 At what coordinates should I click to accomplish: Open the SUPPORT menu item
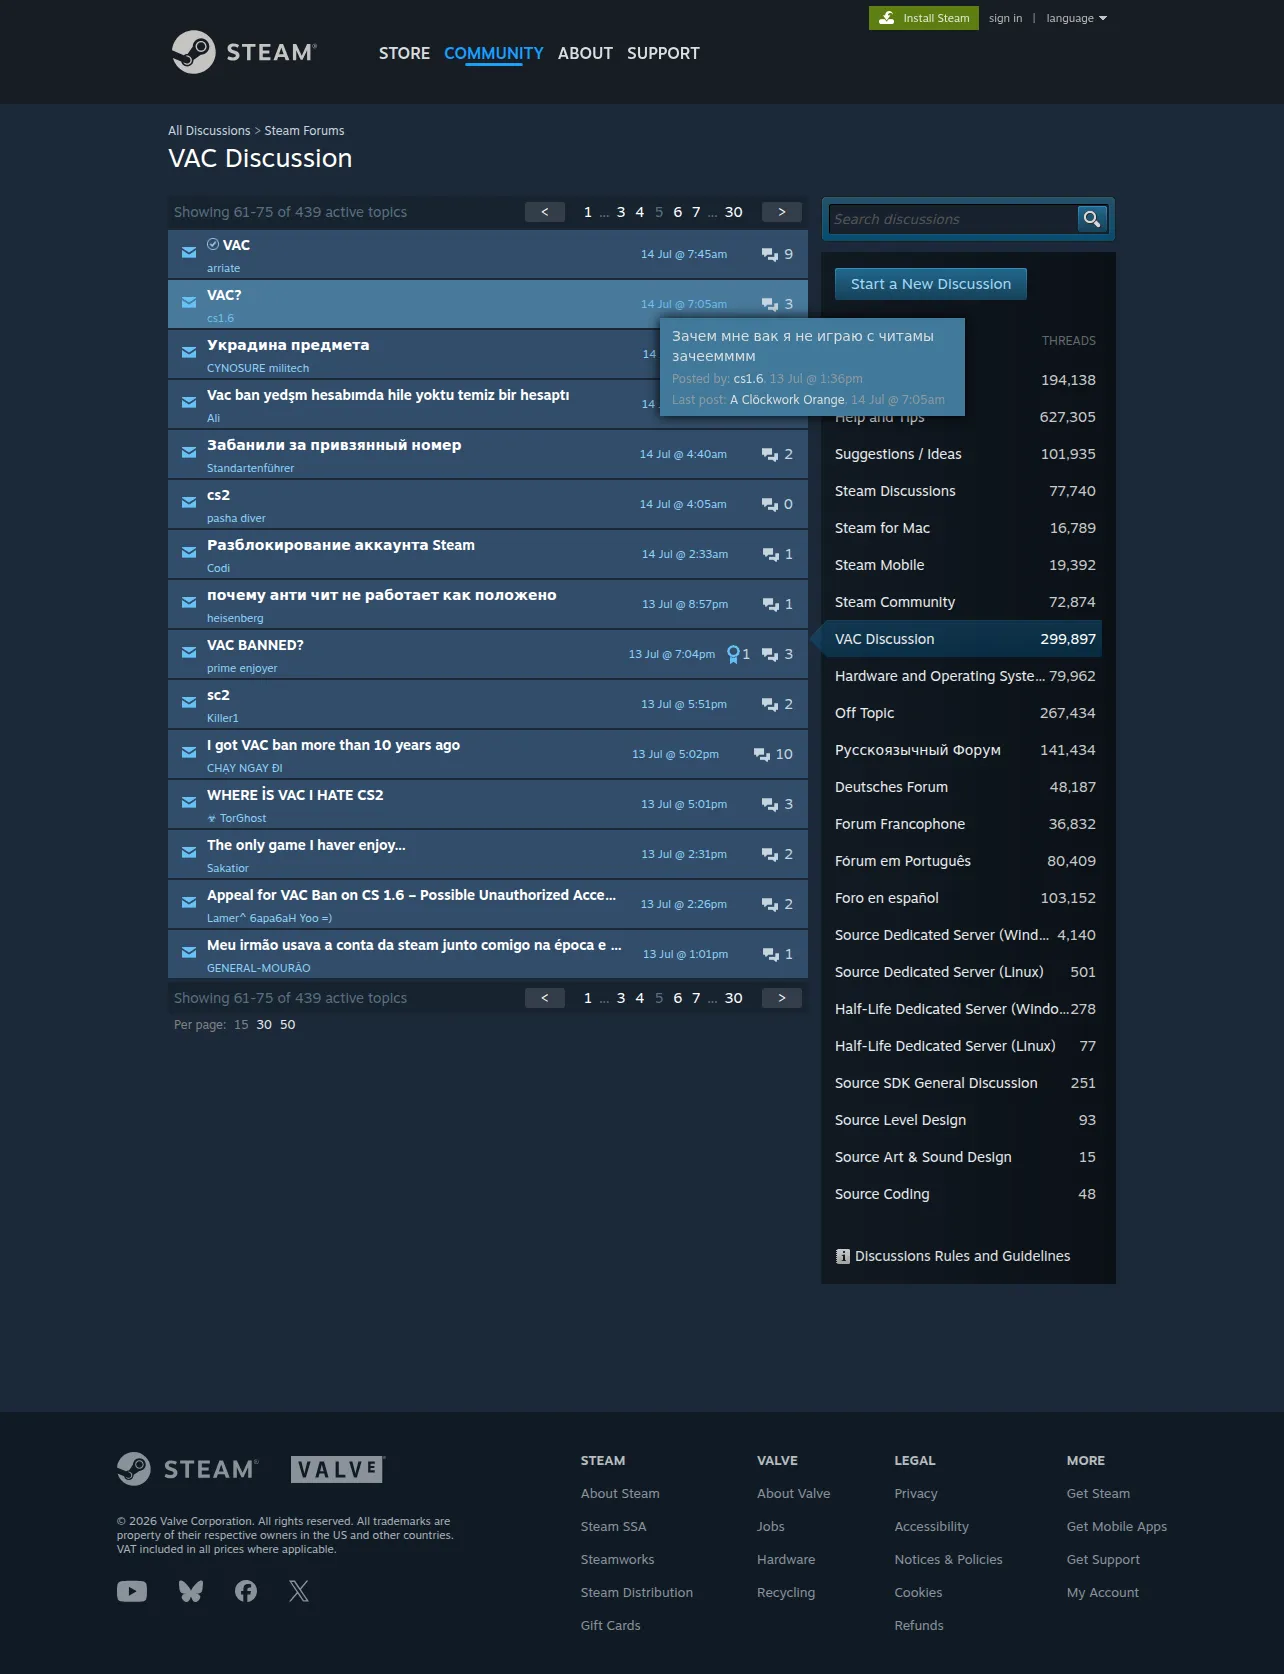click(663, 53)
